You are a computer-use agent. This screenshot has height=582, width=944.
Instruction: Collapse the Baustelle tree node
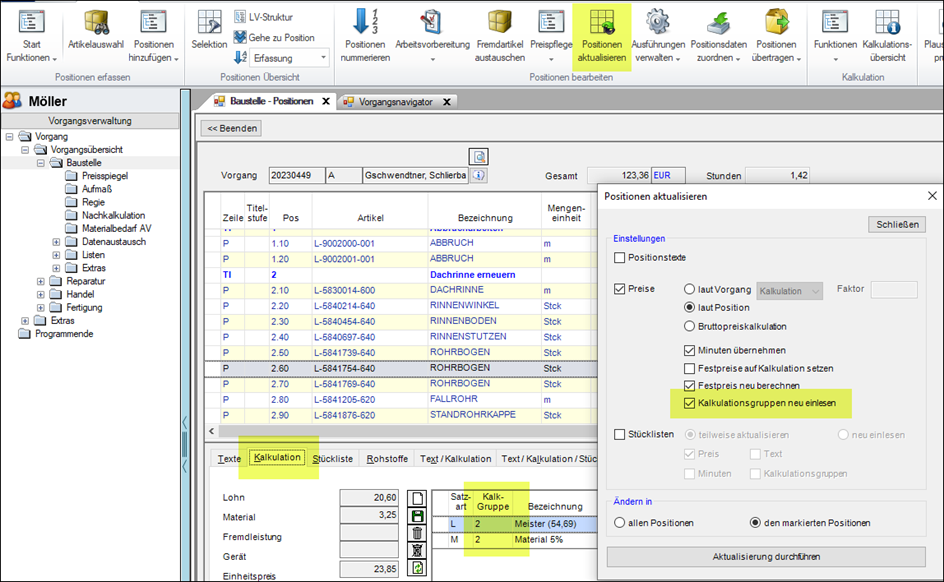(x=41, y=163)
